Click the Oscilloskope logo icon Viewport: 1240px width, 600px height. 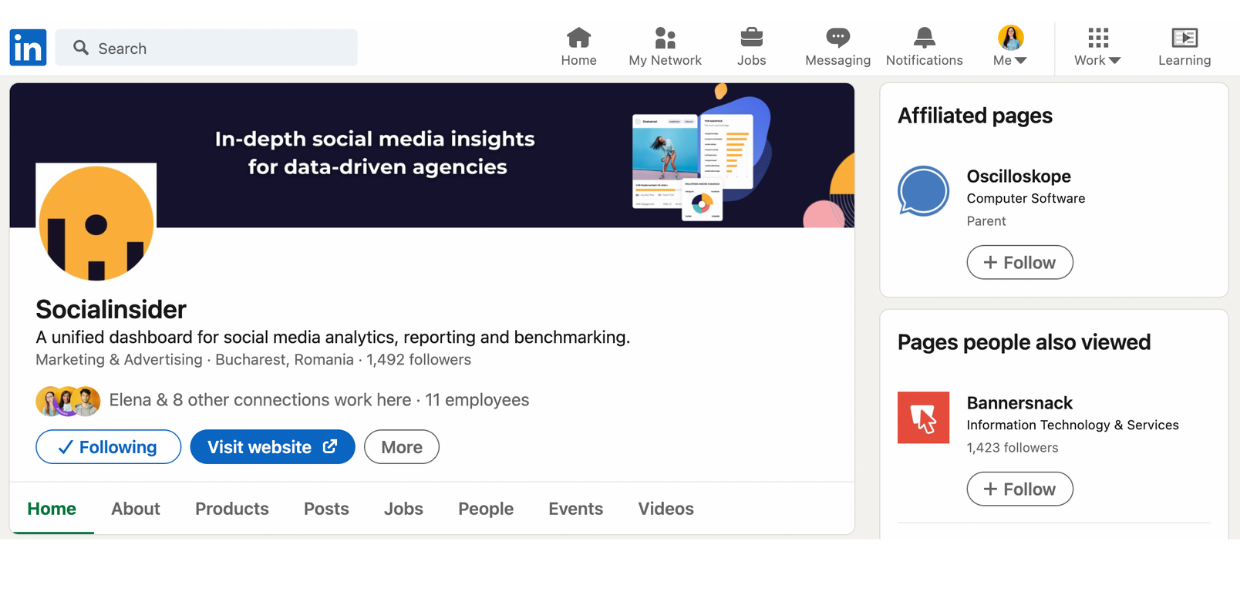click(923, 191)
